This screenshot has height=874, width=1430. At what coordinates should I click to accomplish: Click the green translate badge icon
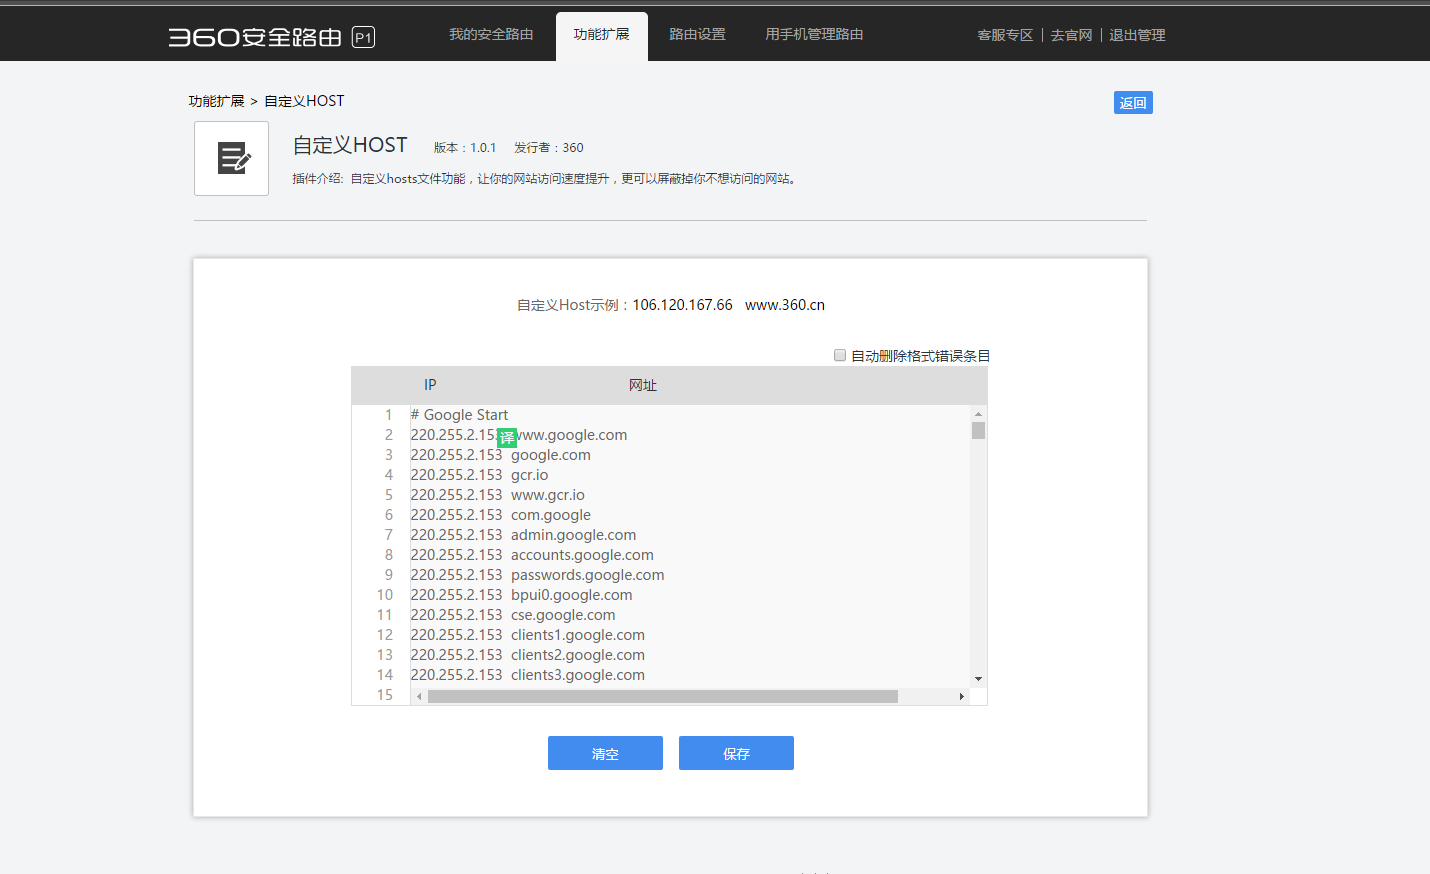pos(507,437)
